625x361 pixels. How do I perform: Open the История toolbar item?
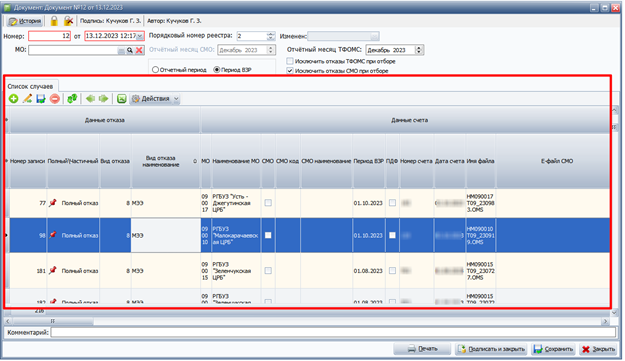(x=25, y=21)
